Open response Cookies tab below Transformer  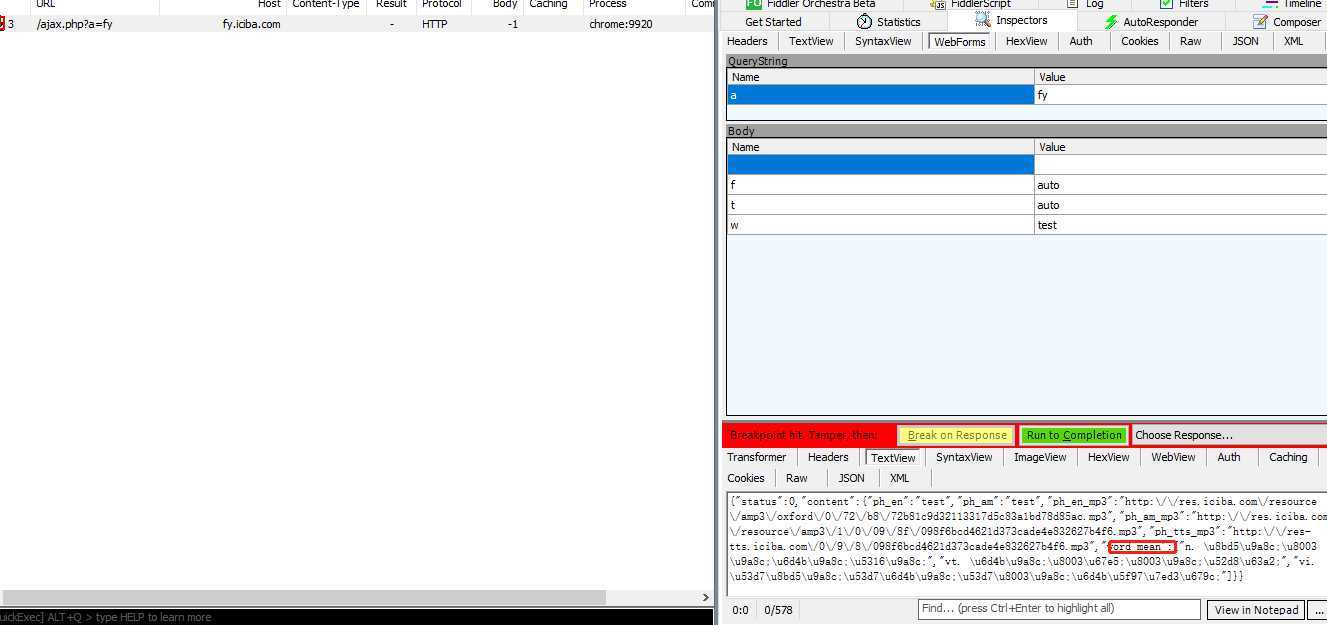coord(746,478)
